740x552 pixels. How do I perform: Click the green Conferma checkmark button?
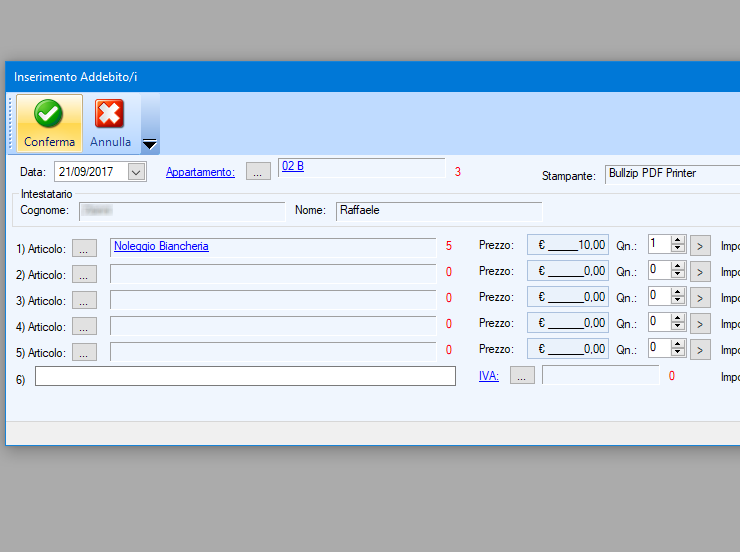49,123
